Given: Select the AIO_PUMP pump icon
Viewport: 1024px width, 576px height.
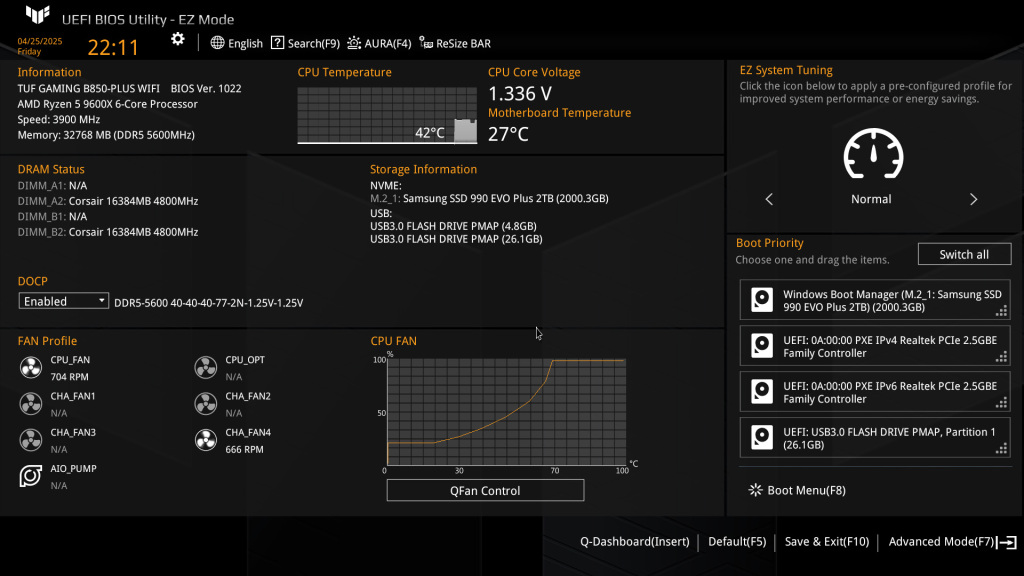Looking at the screenshot, I should pos(31,476).
